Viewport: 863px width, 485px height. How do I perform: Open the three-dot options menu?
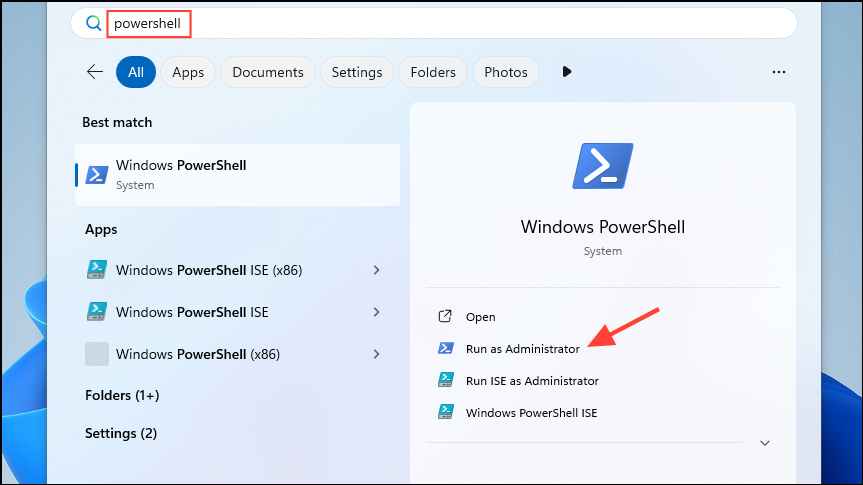(778, 72)
